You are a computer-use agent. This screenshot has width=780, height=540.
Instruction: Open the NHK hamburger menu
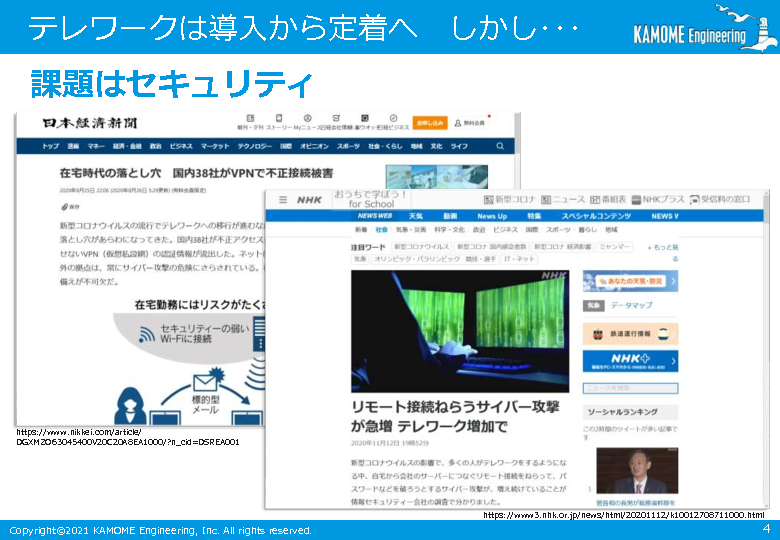283,200
